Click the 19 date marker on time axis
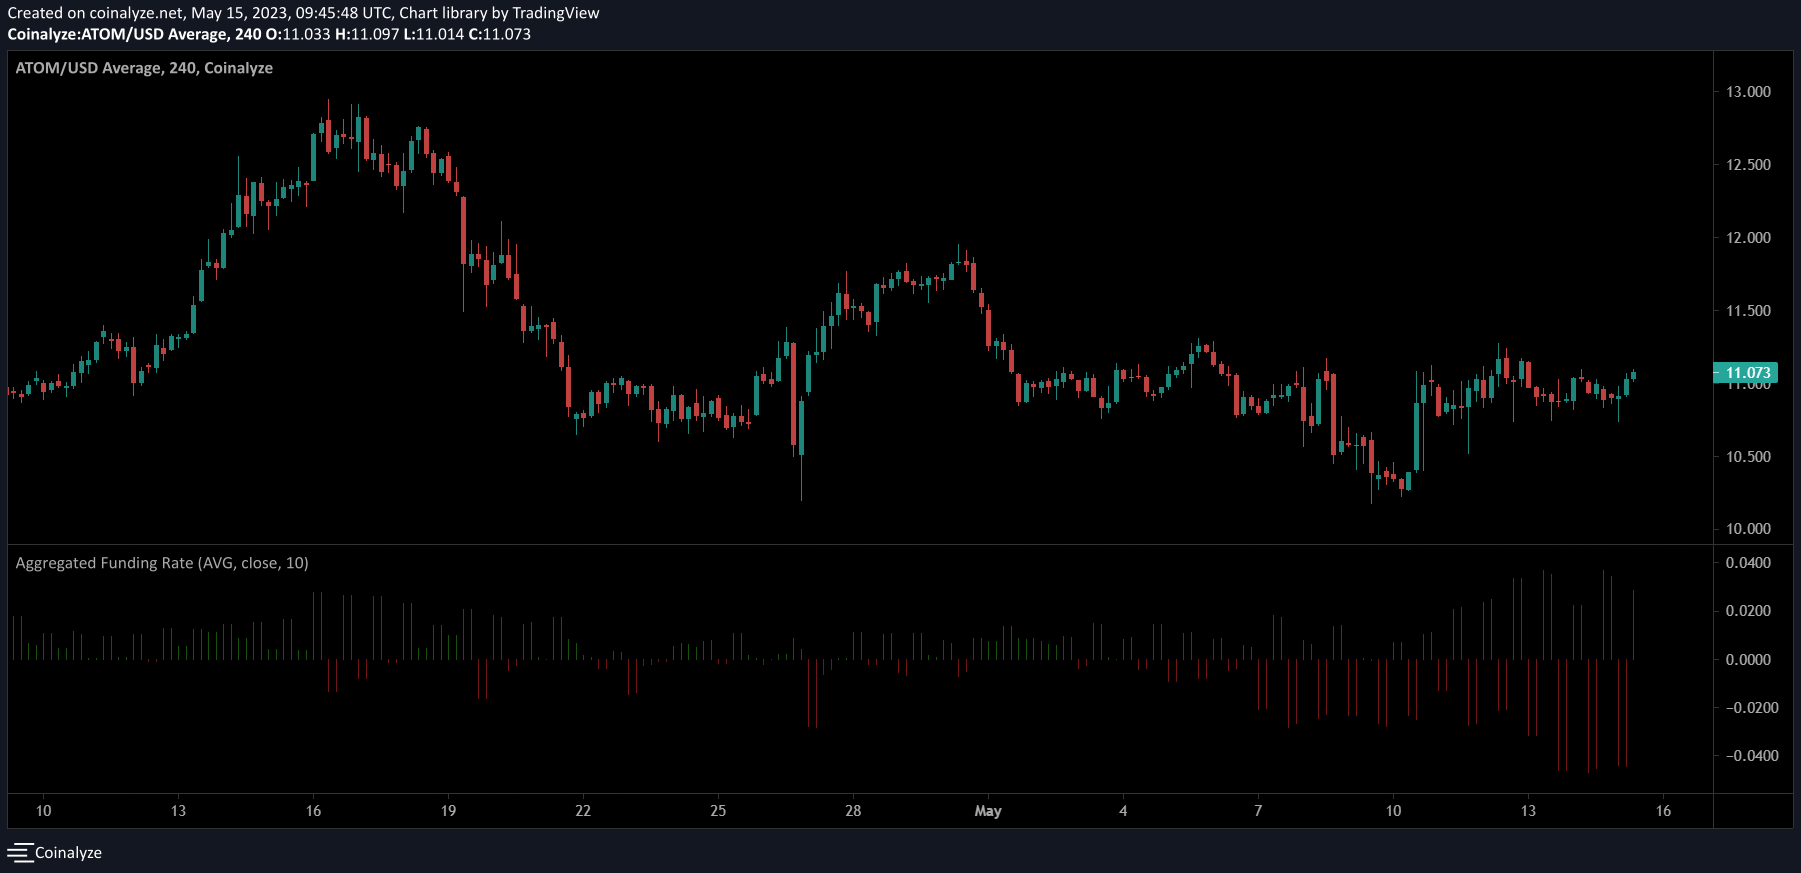The height and width of the screenshot is (873, 1801). (x=448, y=811)
